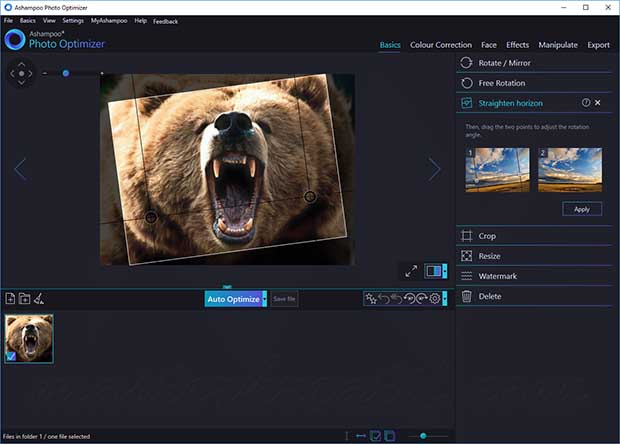Click the double undo-all arrows icon
Screen dimensions: 620x444
pos(397,299)
